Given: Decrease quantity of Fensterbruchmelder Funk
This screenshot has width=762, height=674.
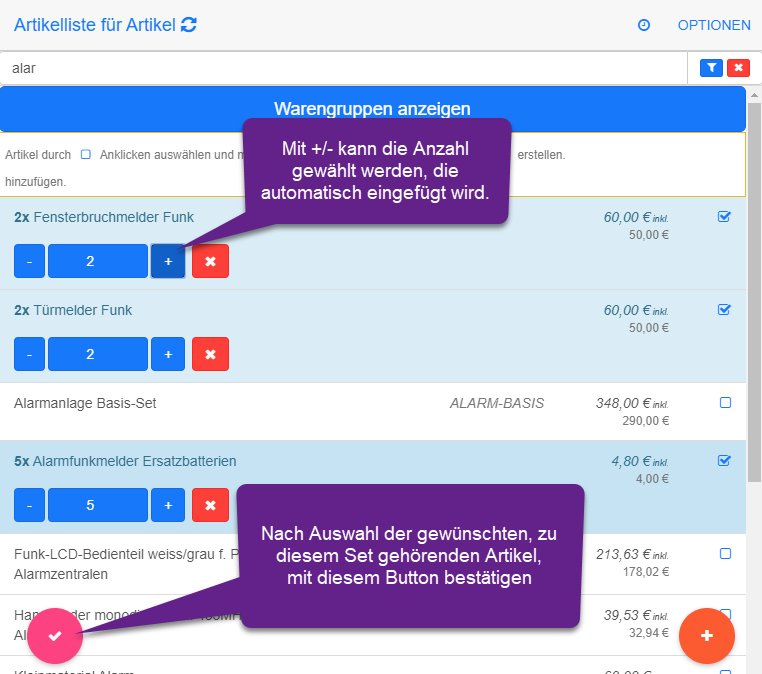Looking at the screenshot, I should tap(29, 261).
